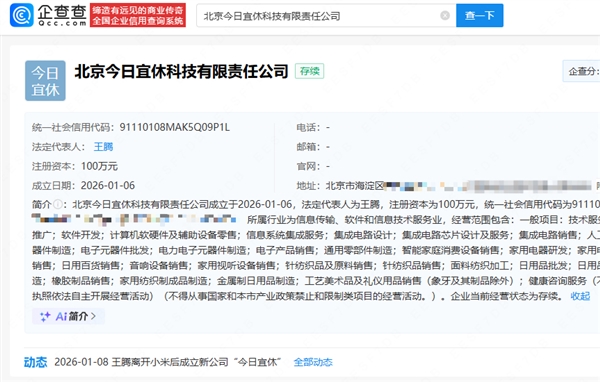Screen dimensions: 600x382
Task: Click the credit code 91110108MAK5Q09P1L
Action: pos(174,127)
